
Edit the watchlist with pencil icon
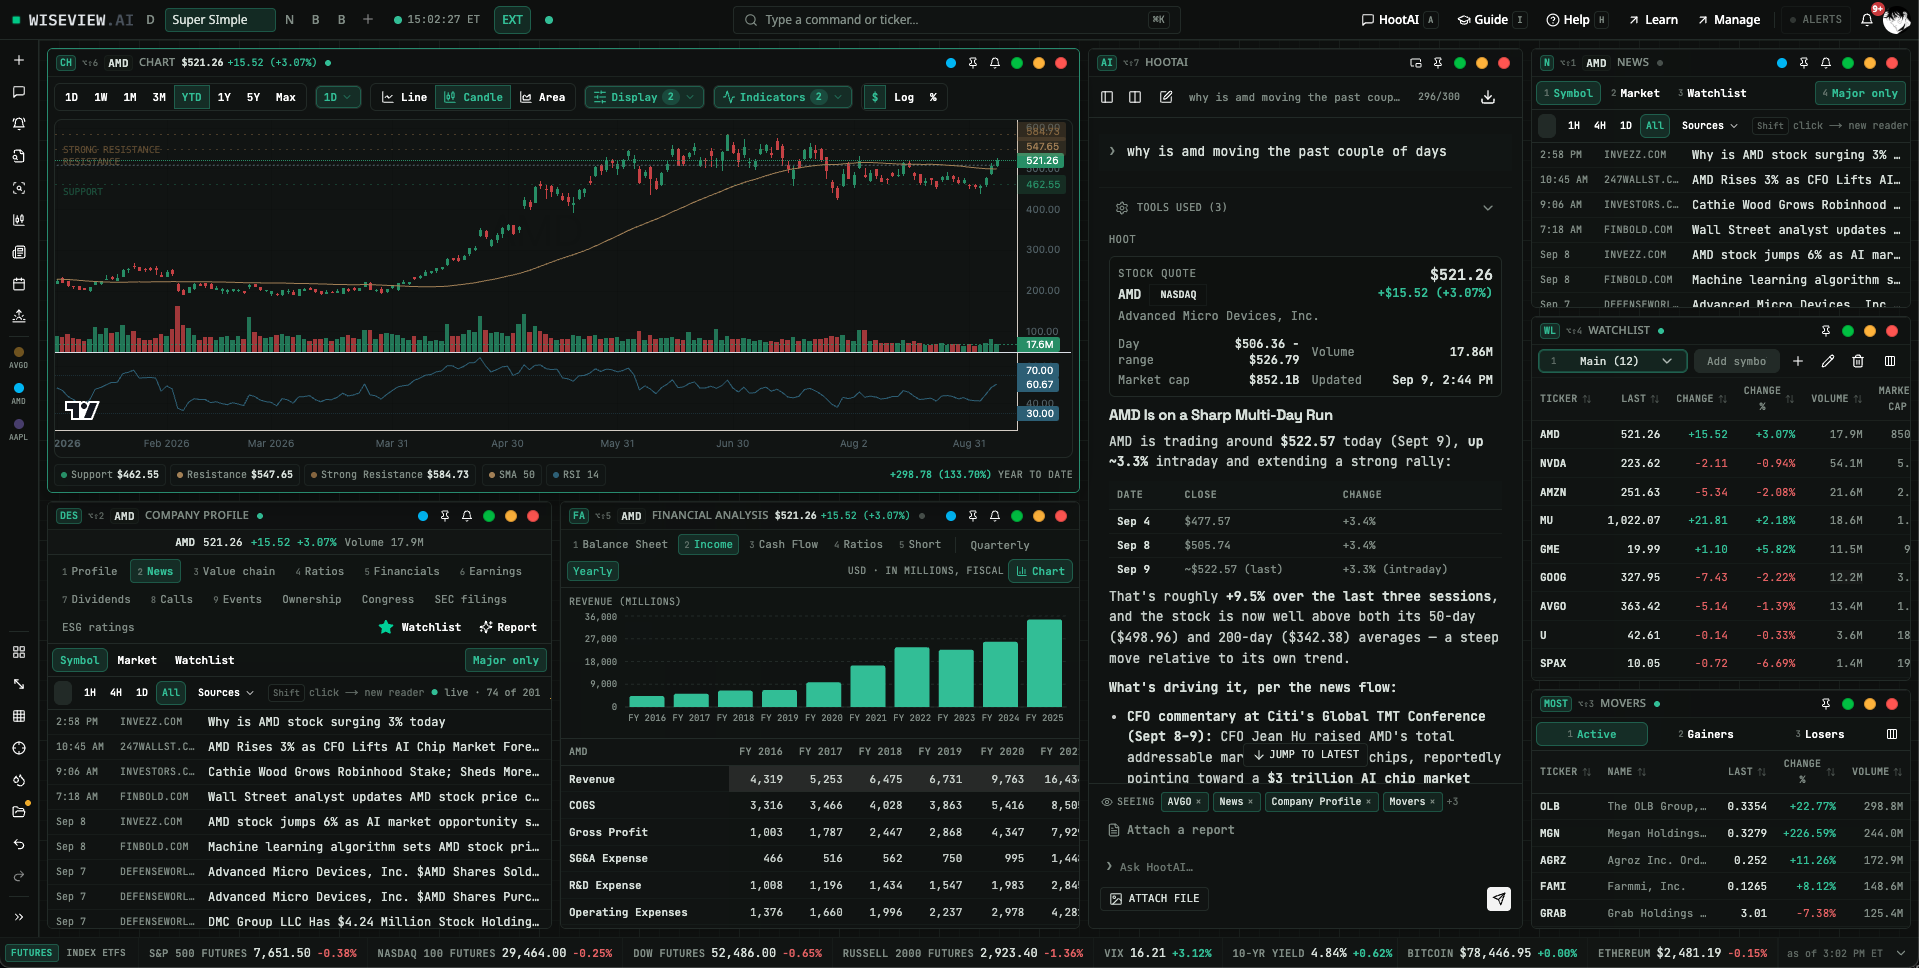(x=1828, y=361)
